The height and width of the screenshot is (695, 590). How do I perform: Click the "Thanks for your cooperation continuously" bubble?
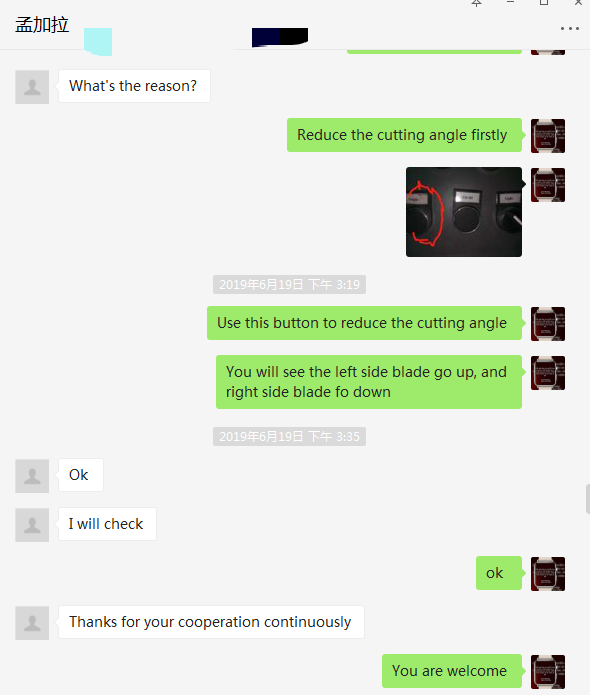pyautogui.click(x=211, y=622)
